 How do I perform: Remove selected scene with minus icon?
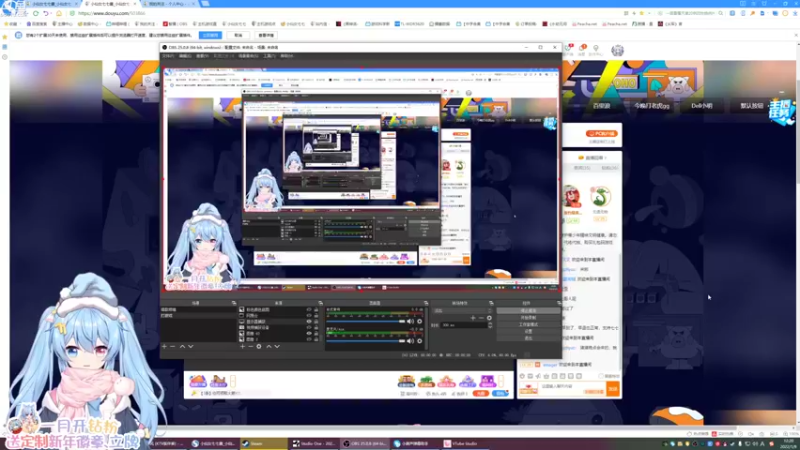[x=172, y=346]
